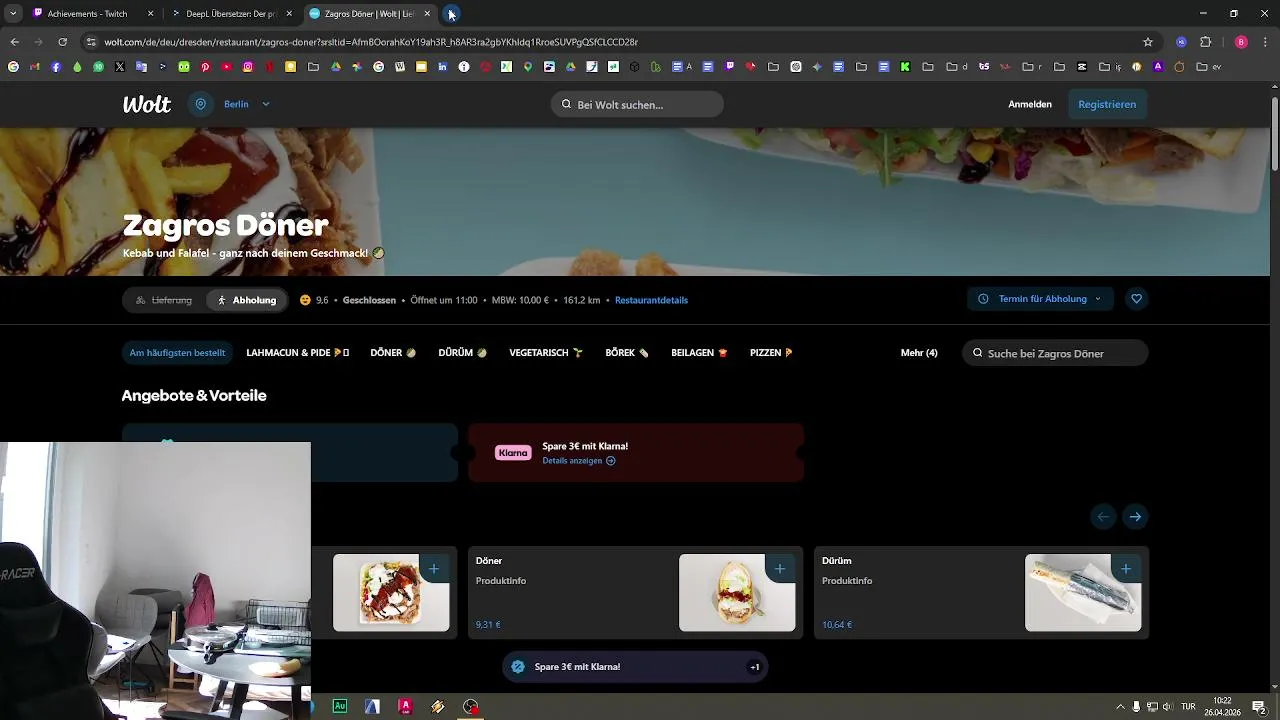1280x720 pixels.
Task: Select the PIZZEN category tab
Action: [x=771, y=353]
